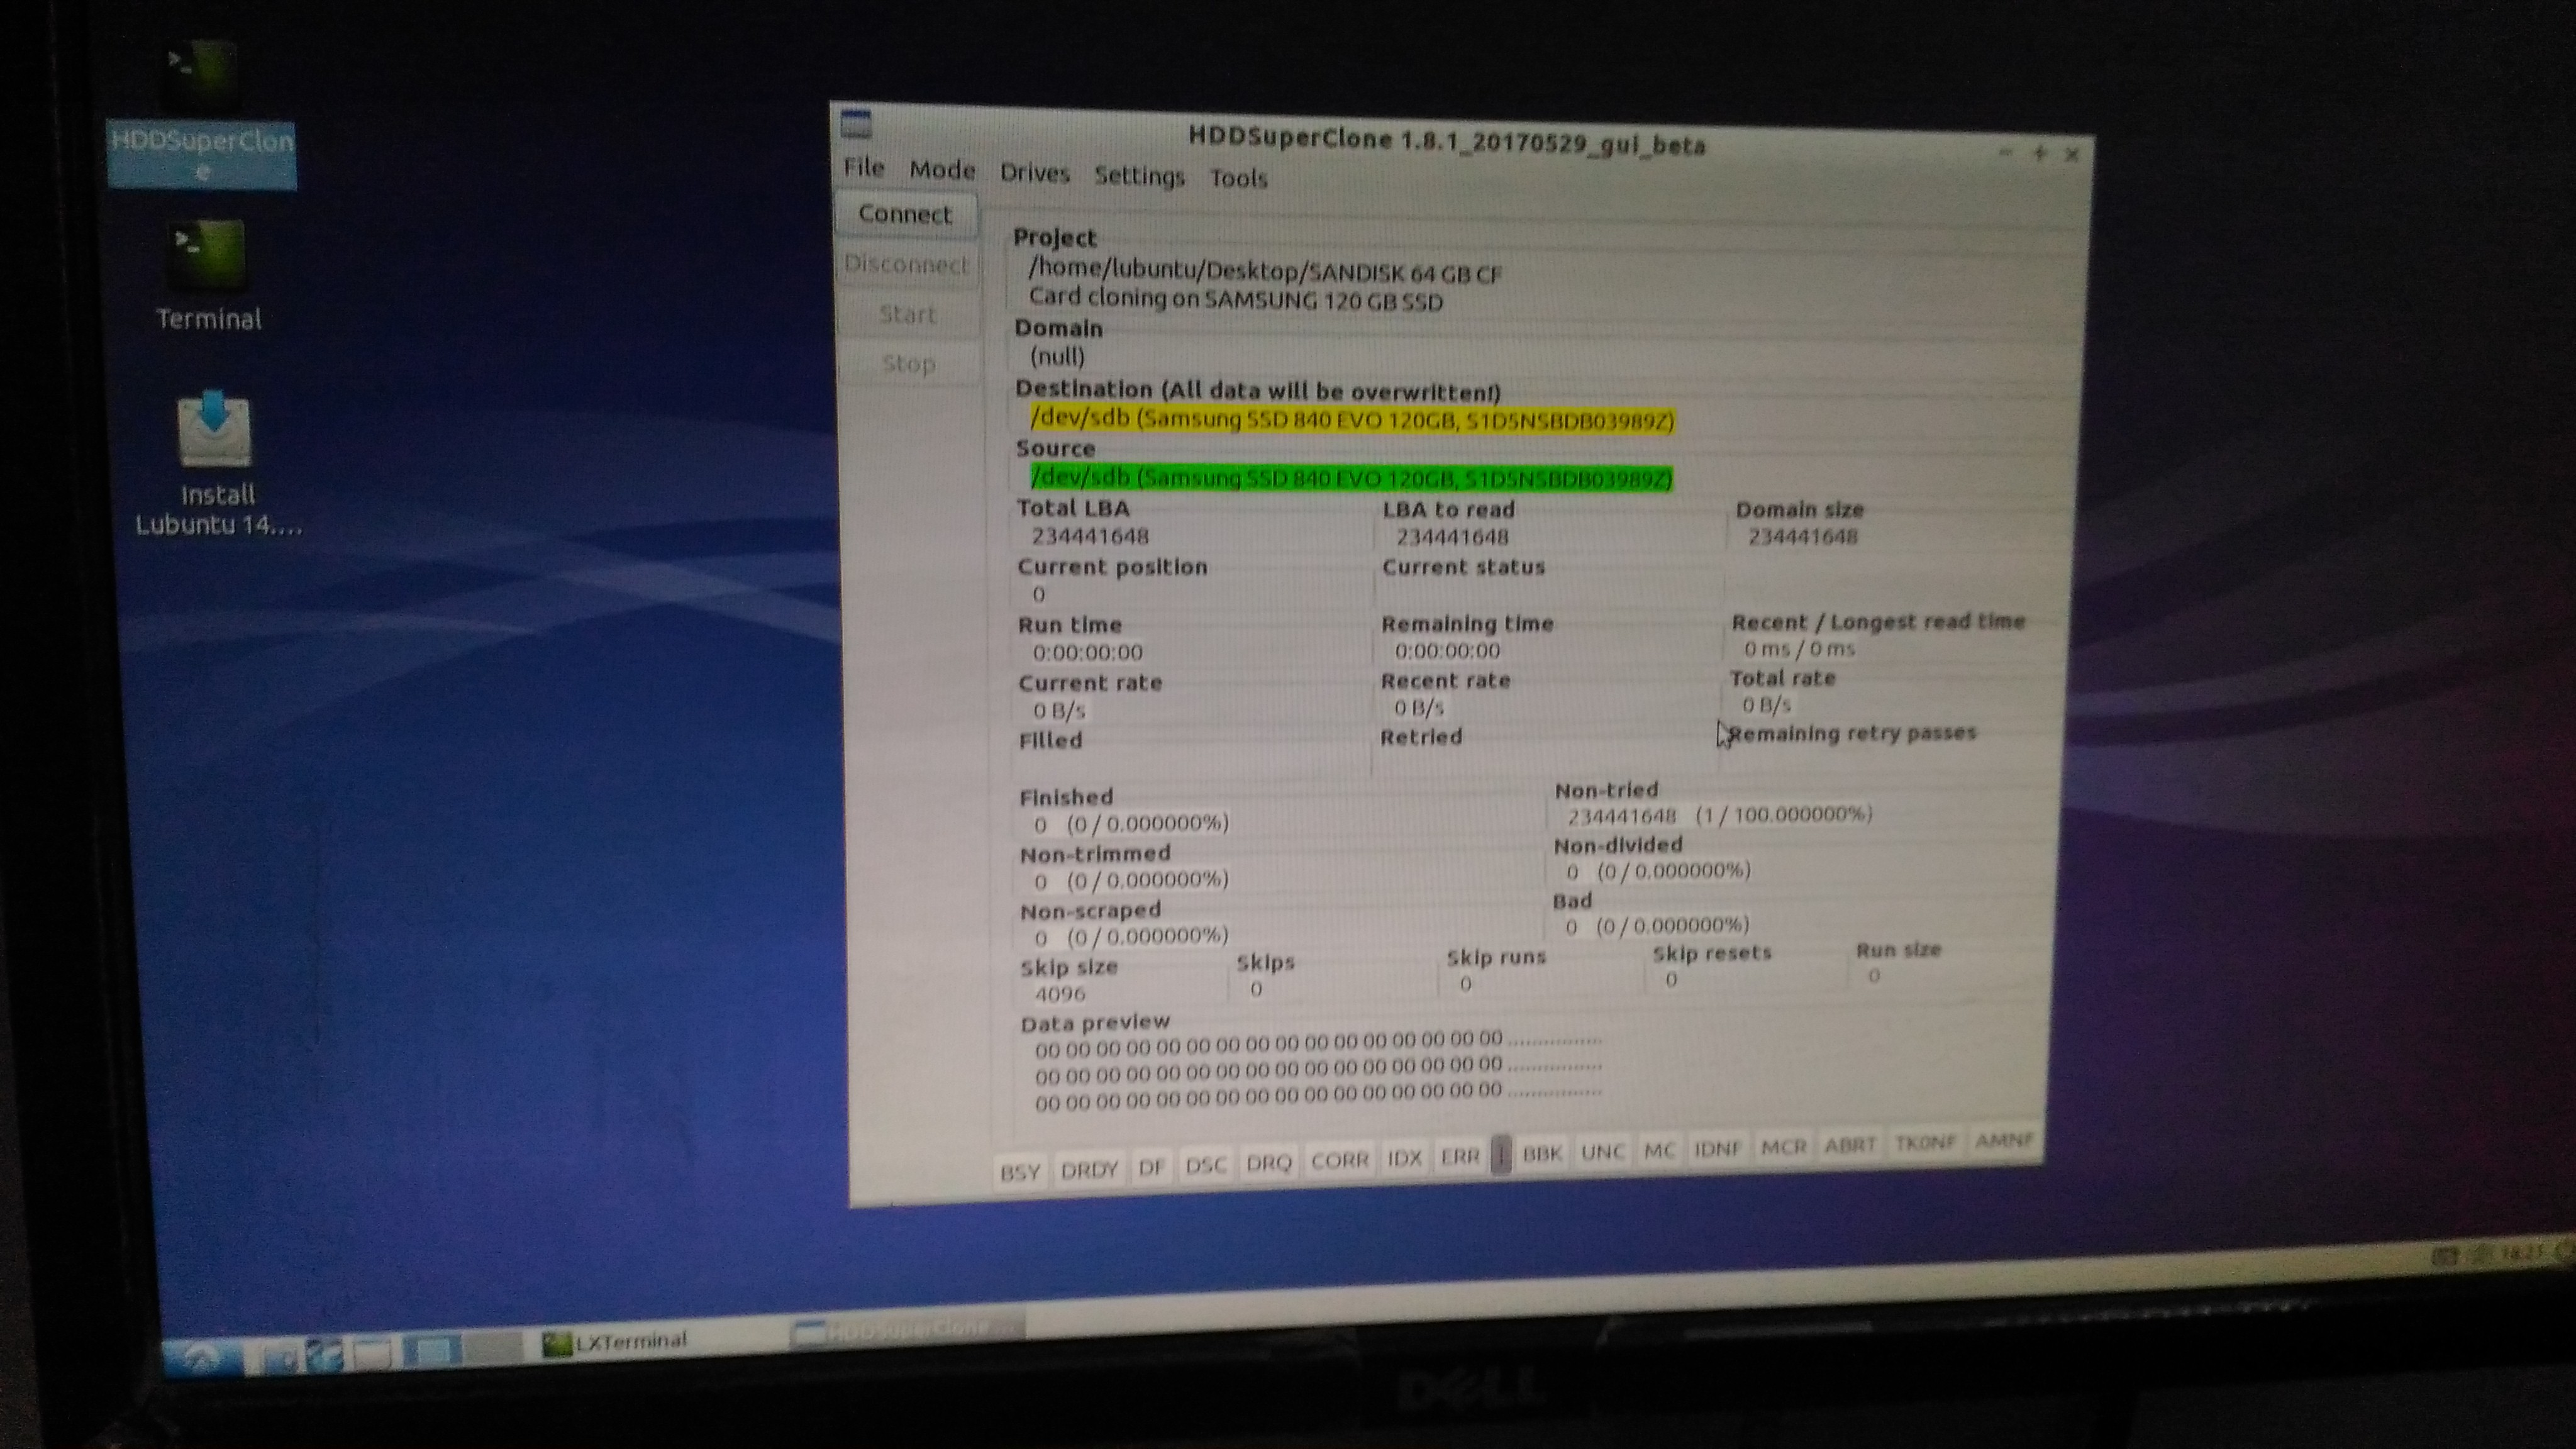The height and width of the screenshot is (1449, 2576).
Task: Click the UNC error flag
Action: pyautogui.click(x=1603, y=1152)
